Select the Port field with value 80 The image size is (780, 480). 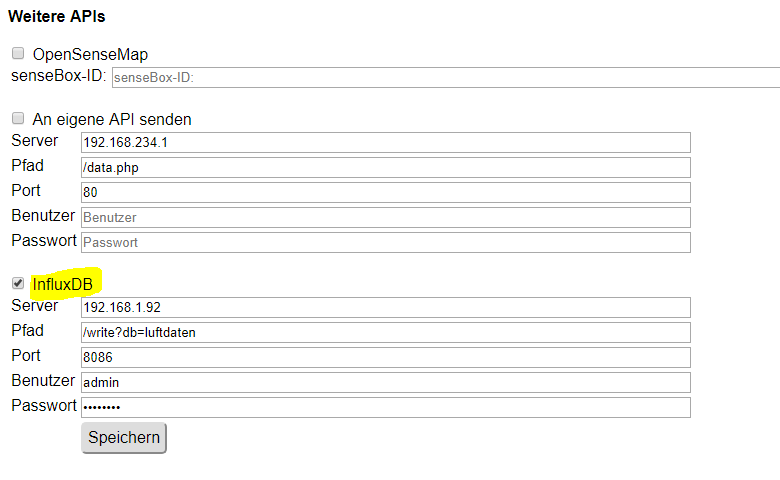click(x=385, y=192)
